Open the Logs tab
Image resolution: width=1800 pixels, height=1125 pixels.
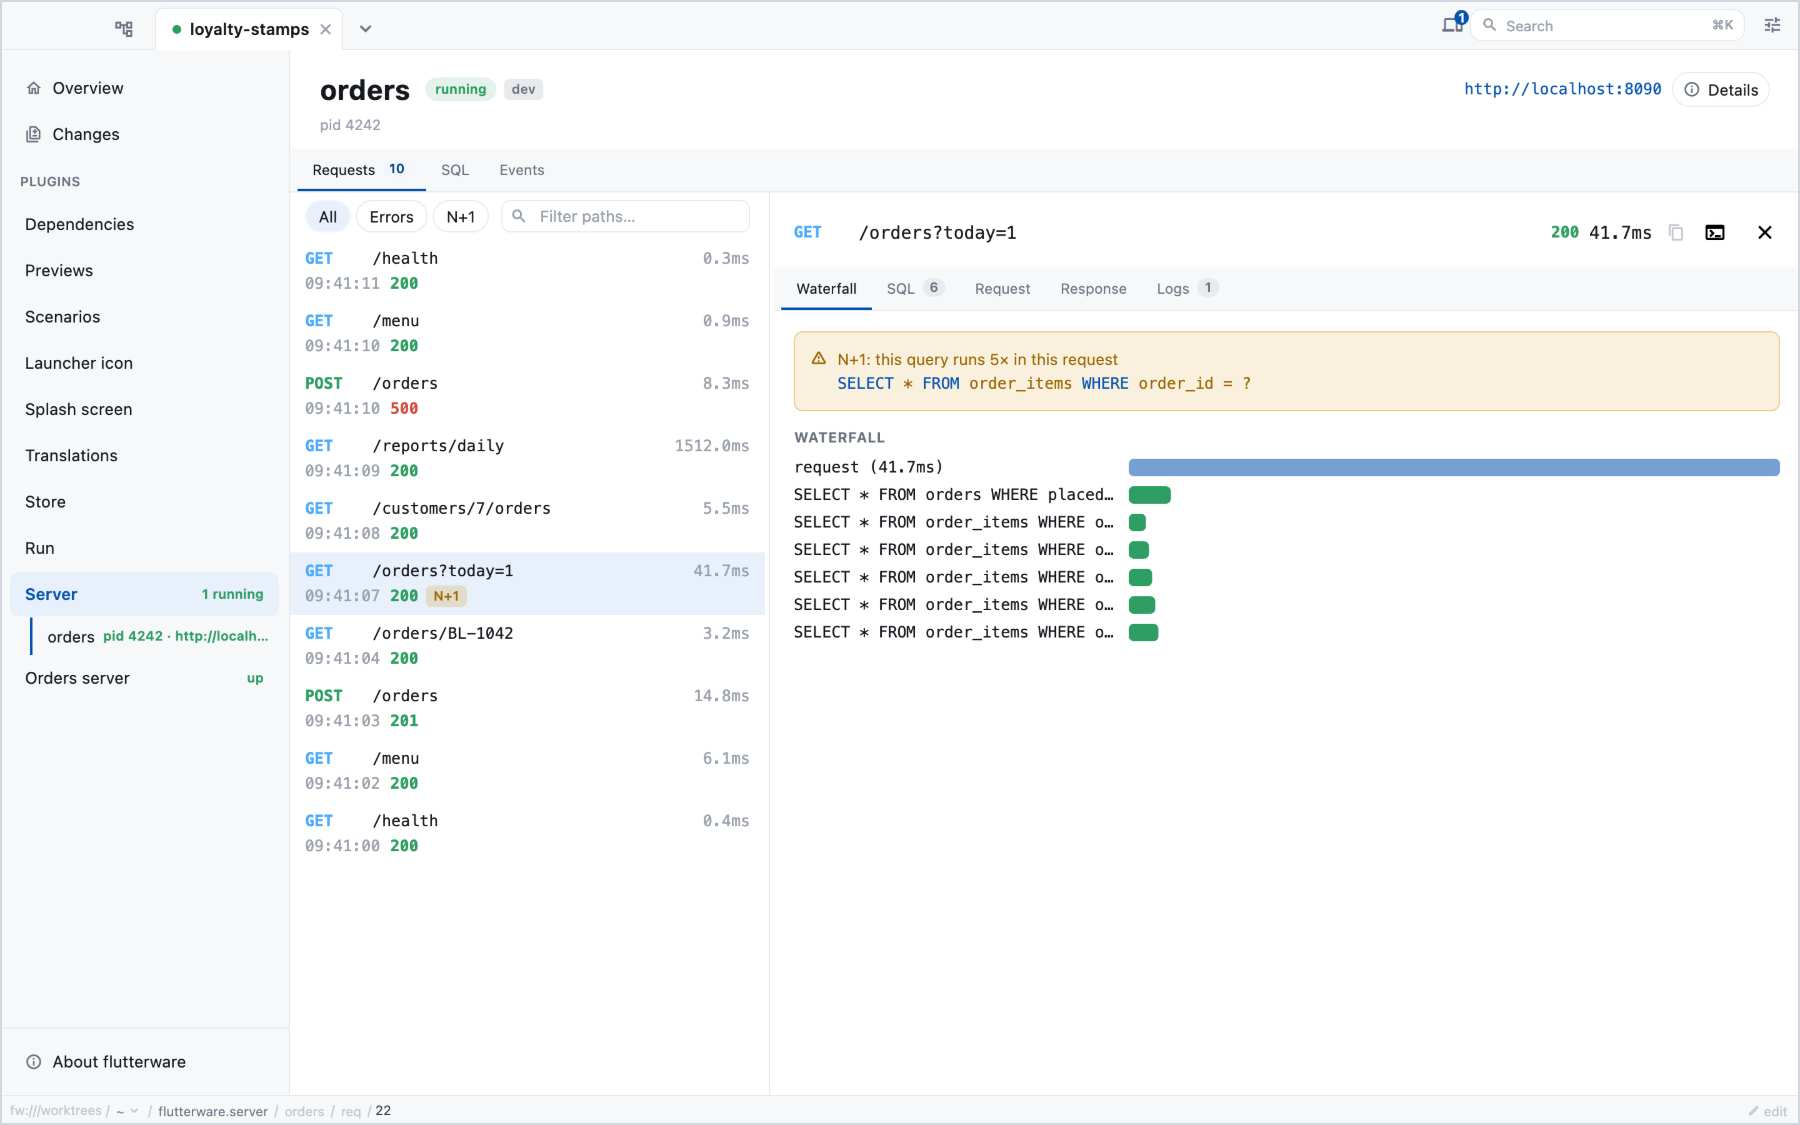click(1186, 289)
